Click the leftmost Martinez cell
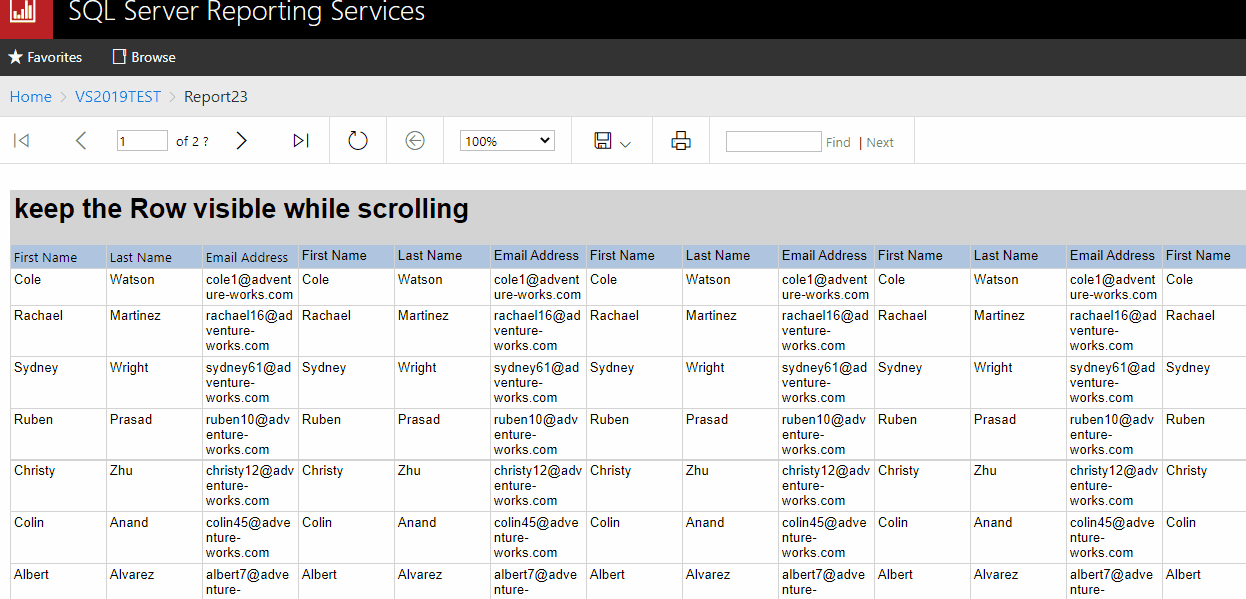 [x=154, y=331]
